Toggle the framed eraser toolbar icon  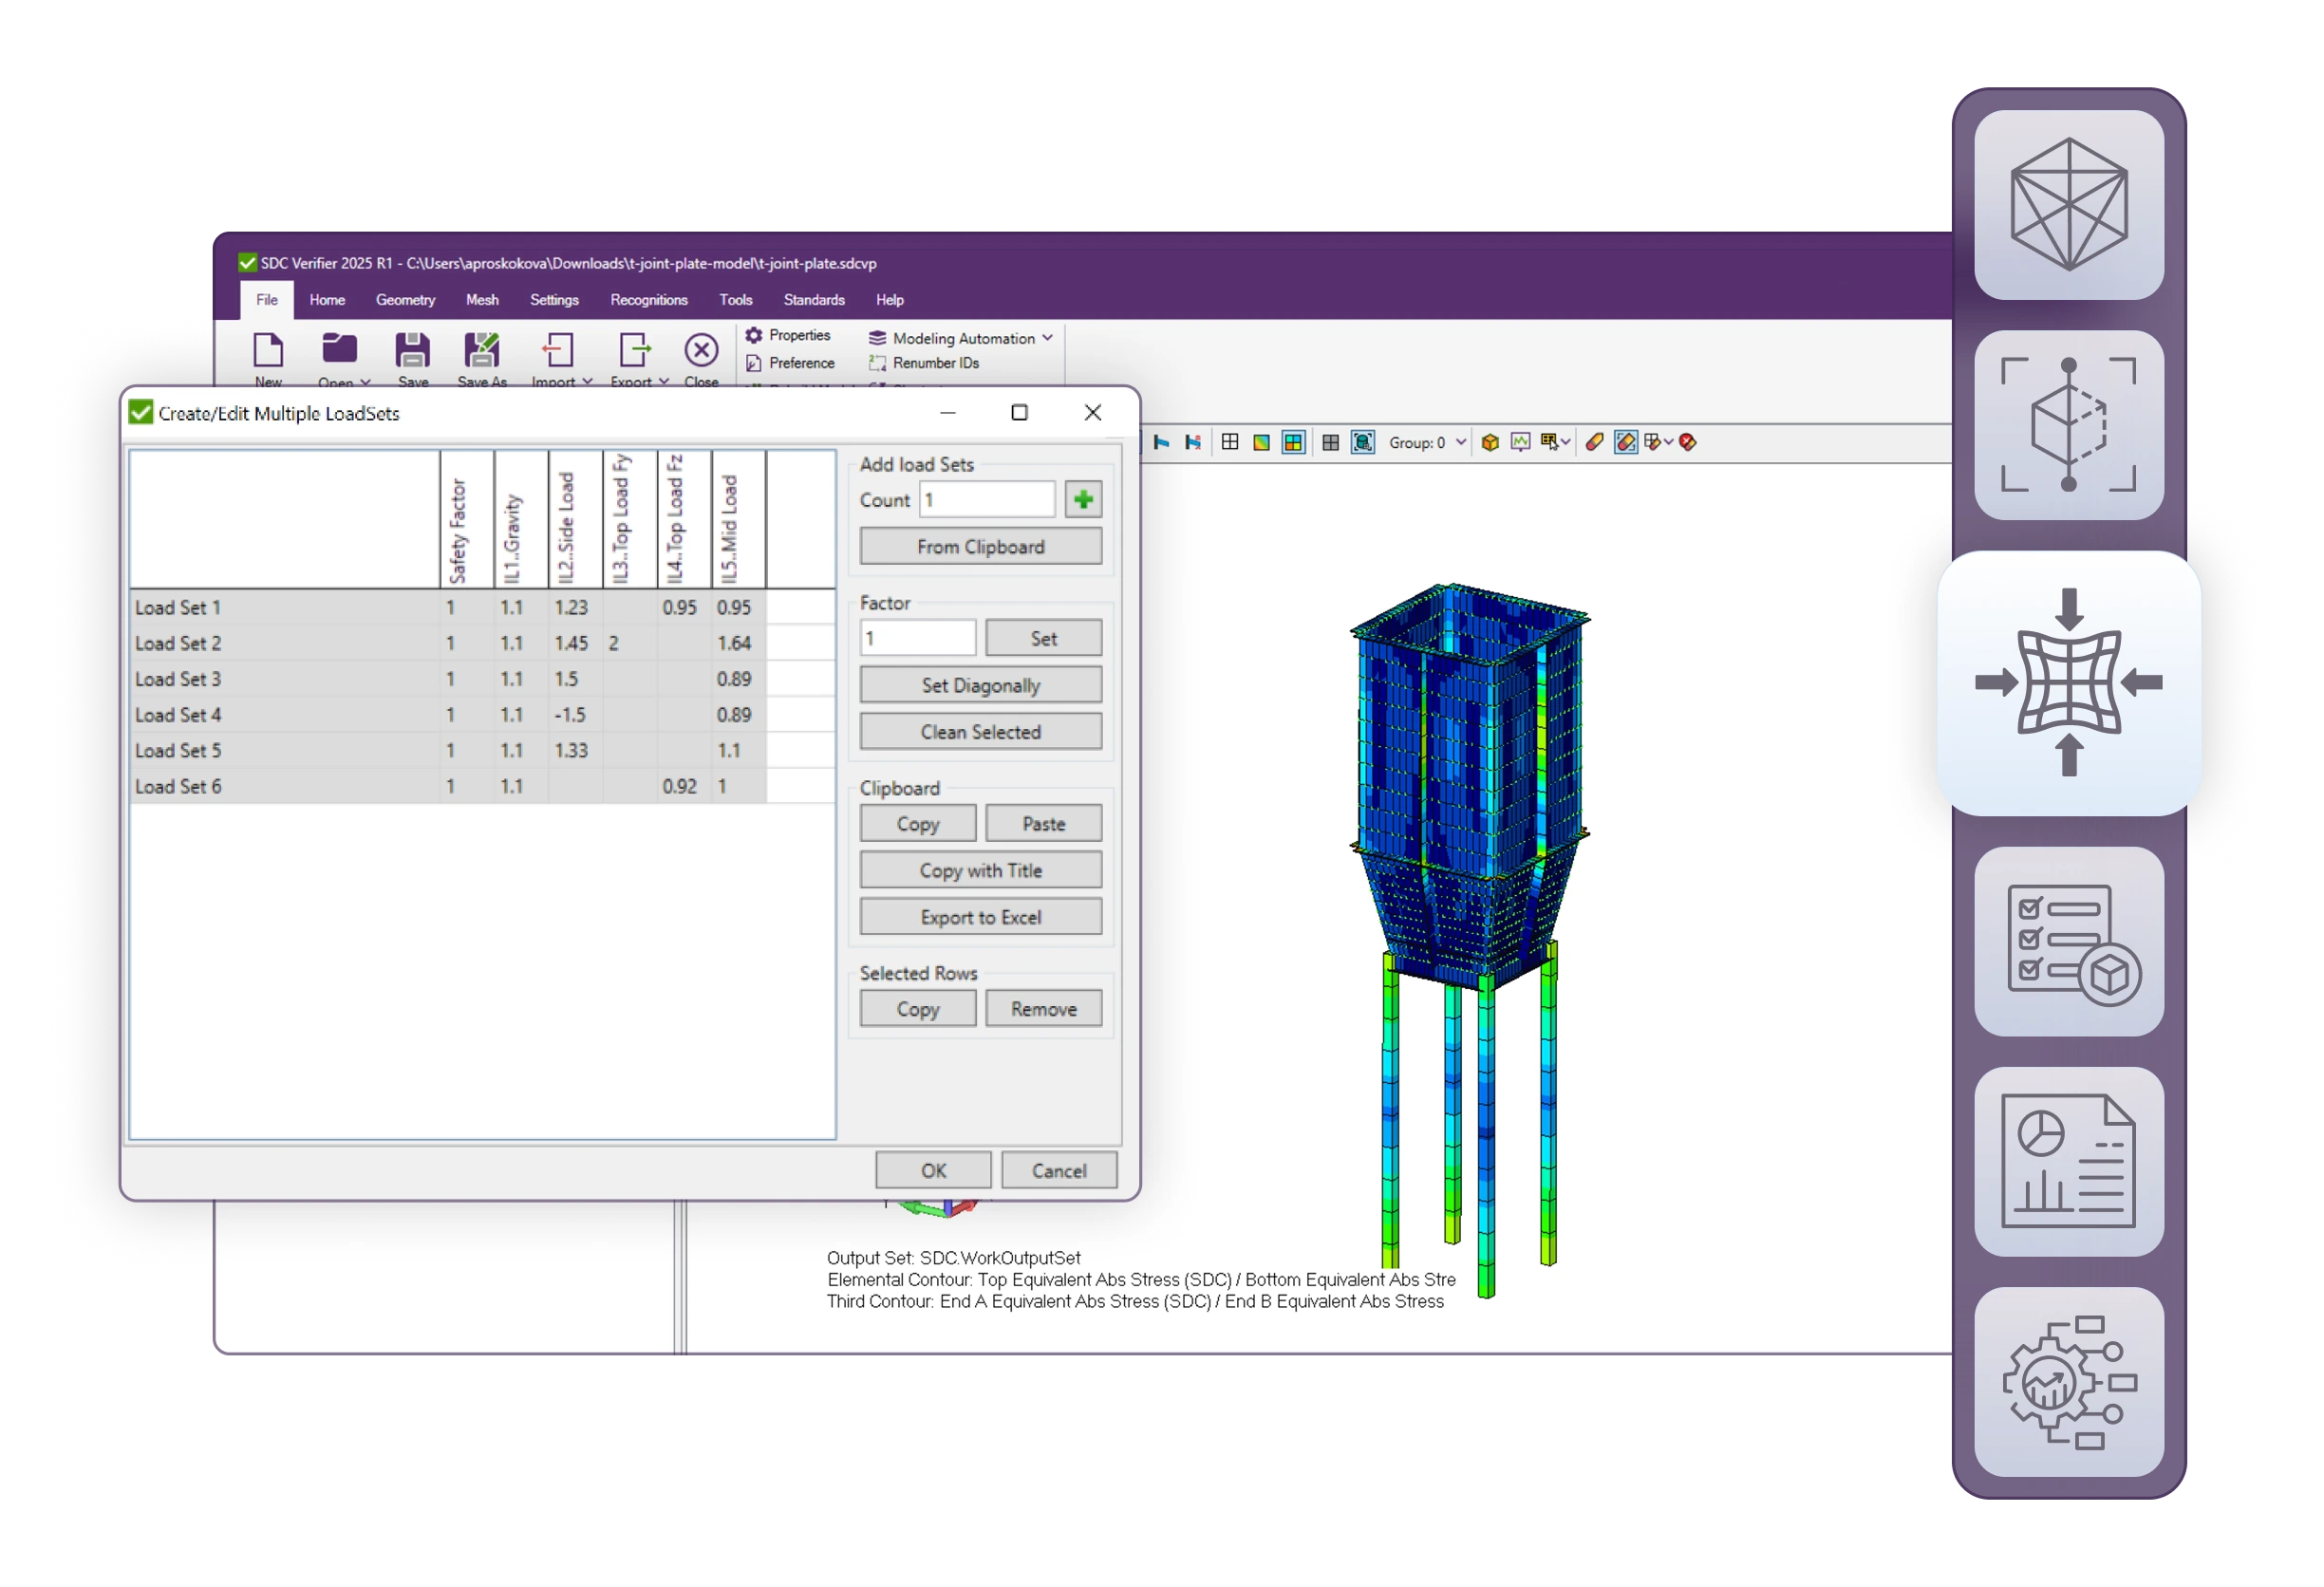pyautogui.click(x=1626, y=442)
